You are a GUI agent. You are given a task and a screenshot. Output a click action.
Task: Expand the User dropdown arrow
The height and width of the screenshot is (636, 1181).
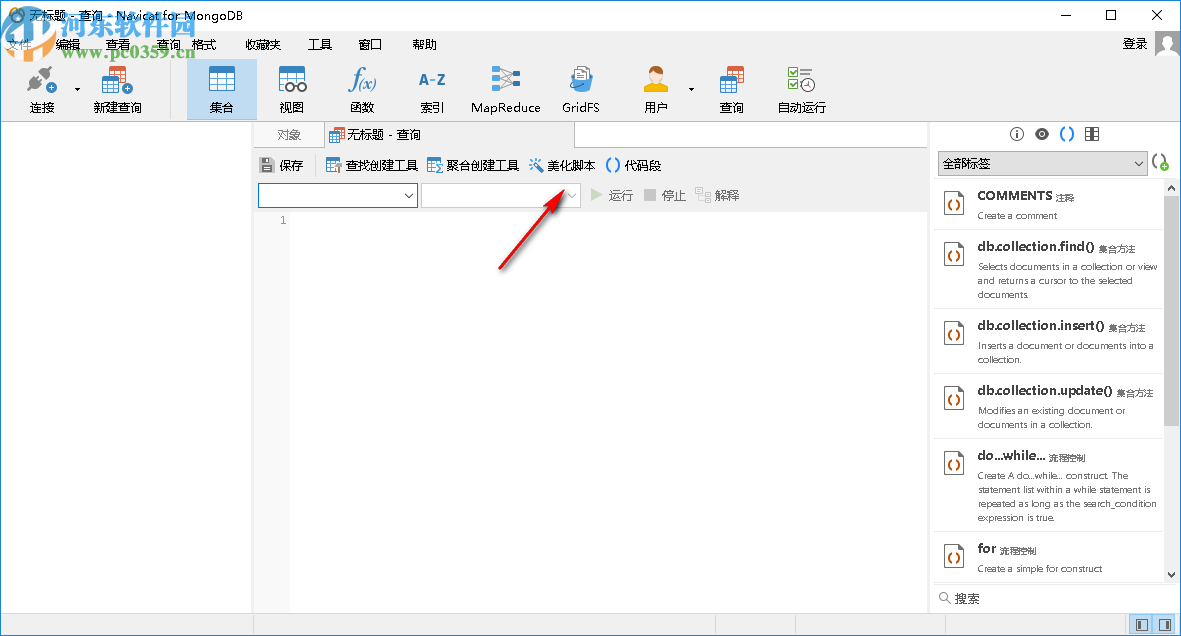tap(691, 90)
